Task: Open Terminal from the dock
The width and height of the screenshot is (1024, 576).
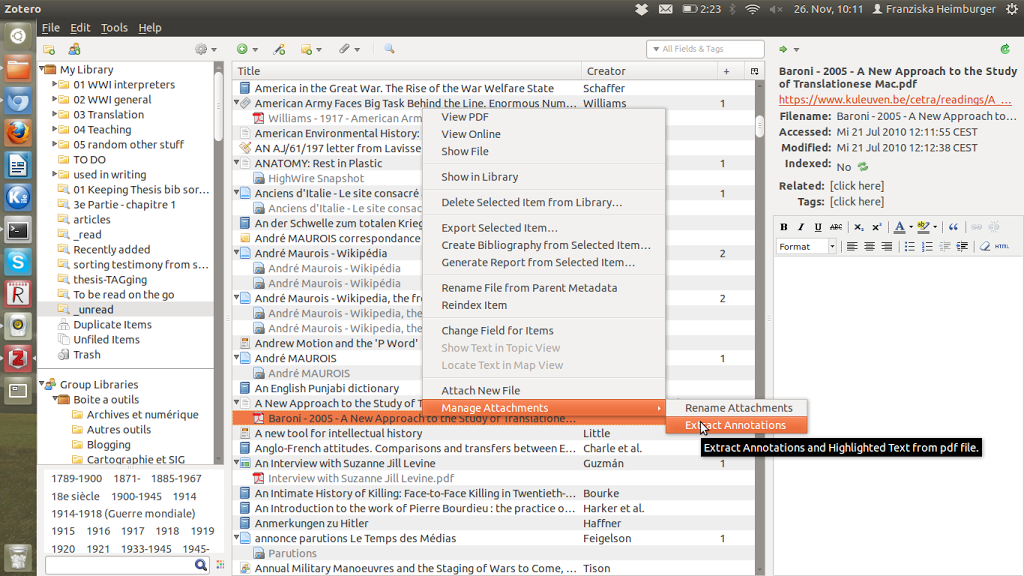Action: pos(18,230)
